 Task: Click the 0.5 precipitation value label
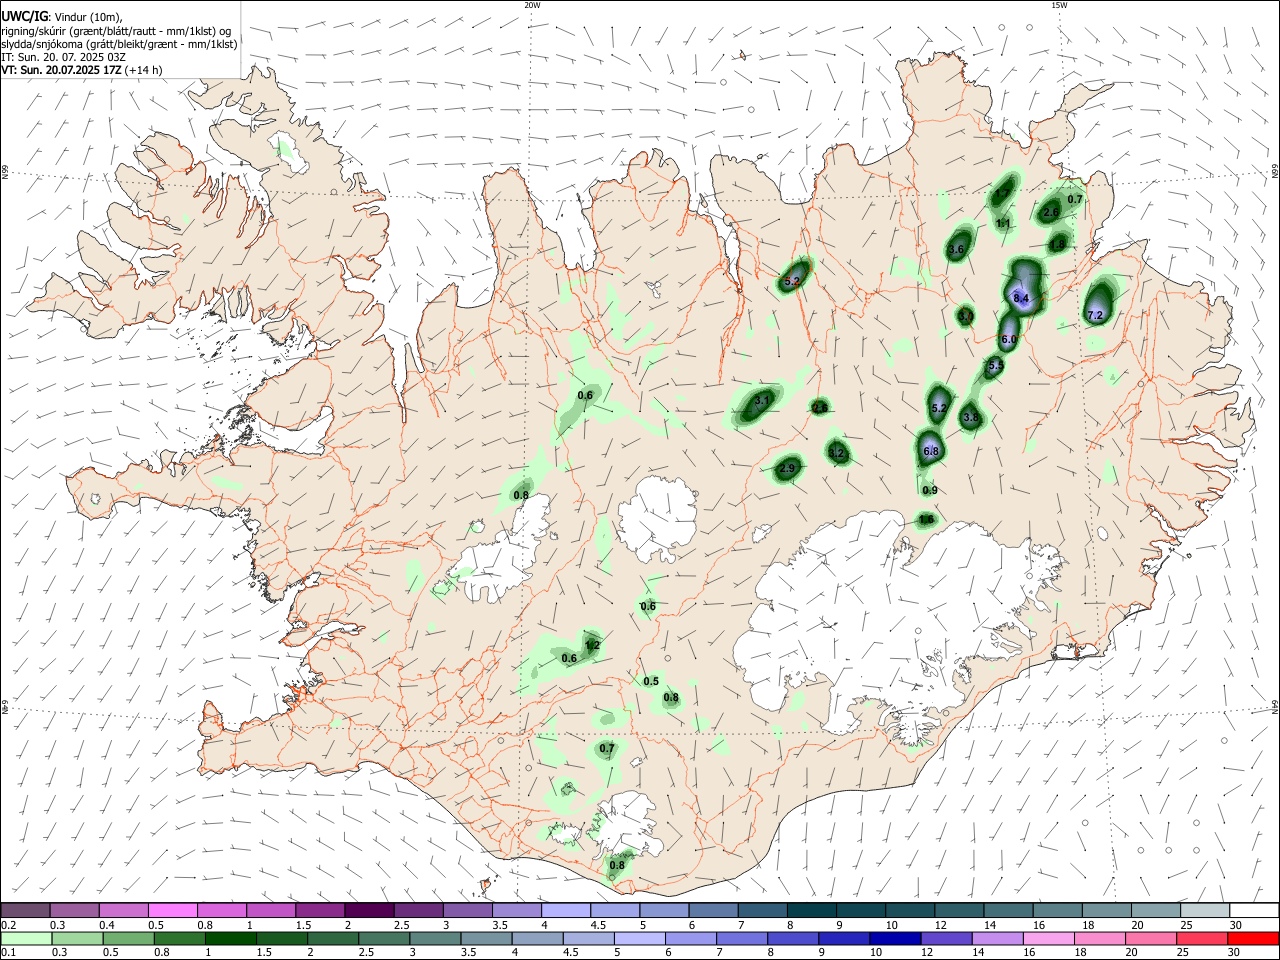click(x=651, y=681)
